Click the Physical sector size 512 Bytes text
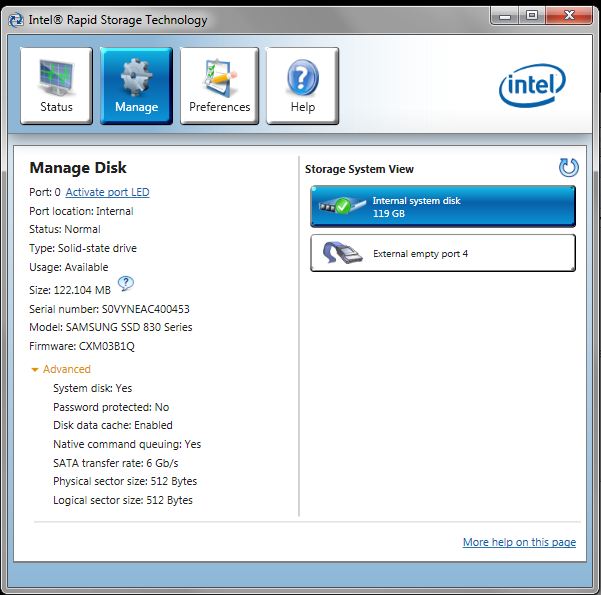601x595 pixels. click(x=125, y=481)
